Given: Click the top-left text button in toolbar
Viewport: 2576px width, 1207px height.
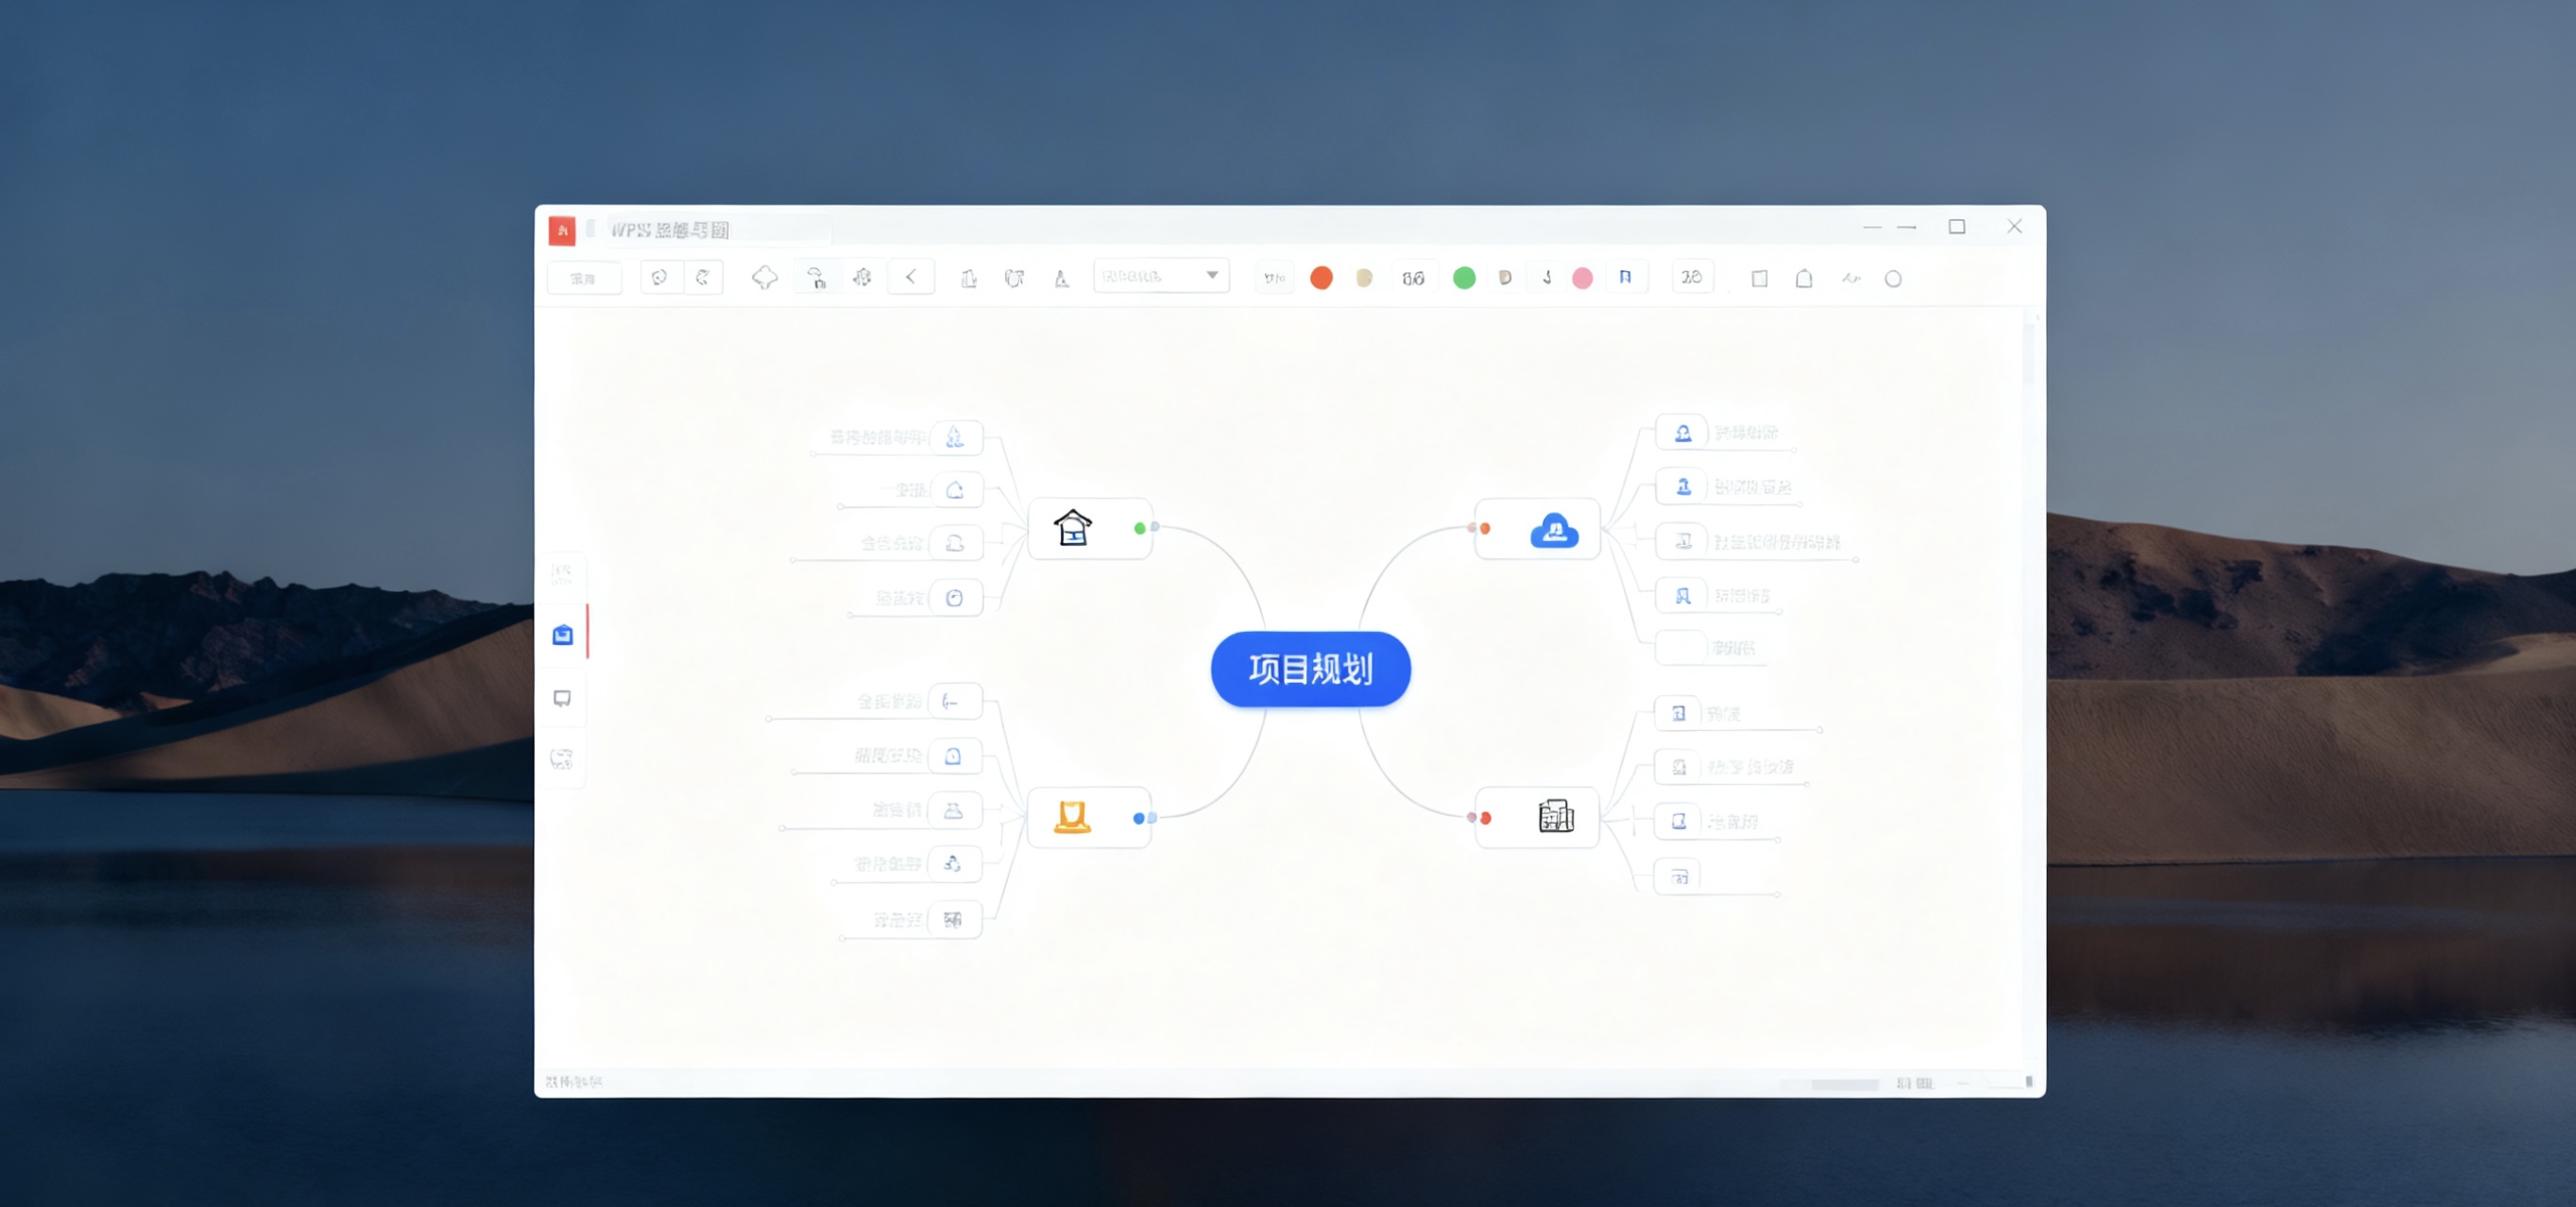Looking at the screenshot, I should (583, 278).
